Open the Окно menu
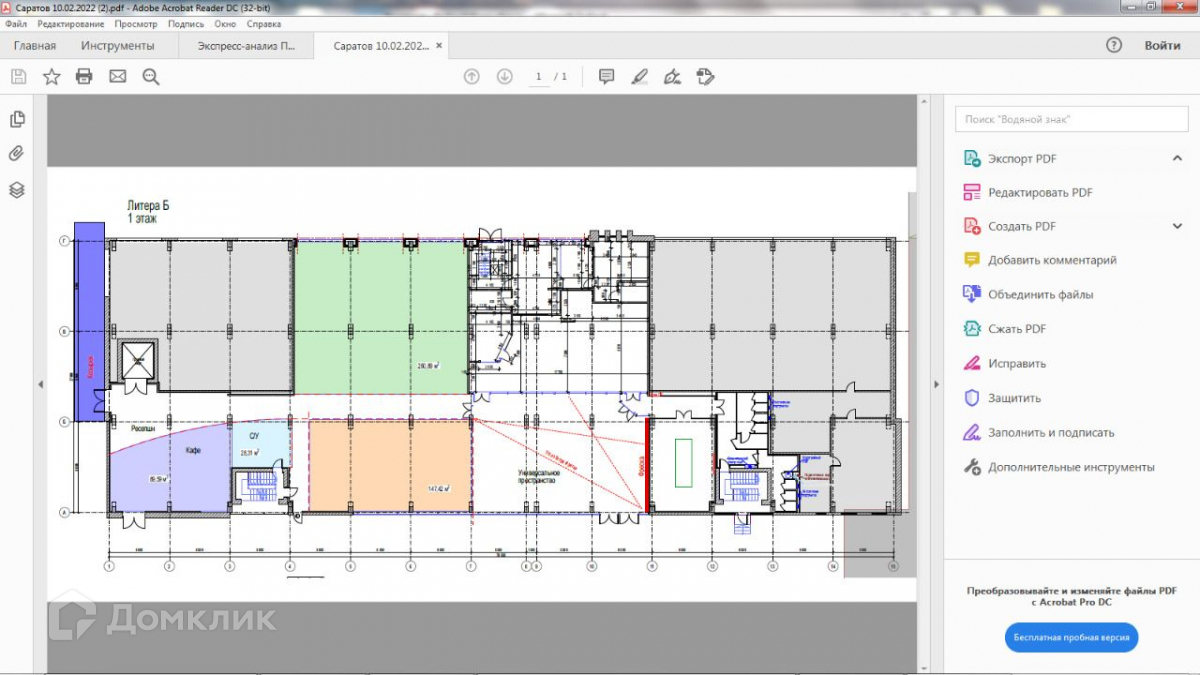Screen dimensions: 1200x675 pyautogui.click(x=225, y=23)
